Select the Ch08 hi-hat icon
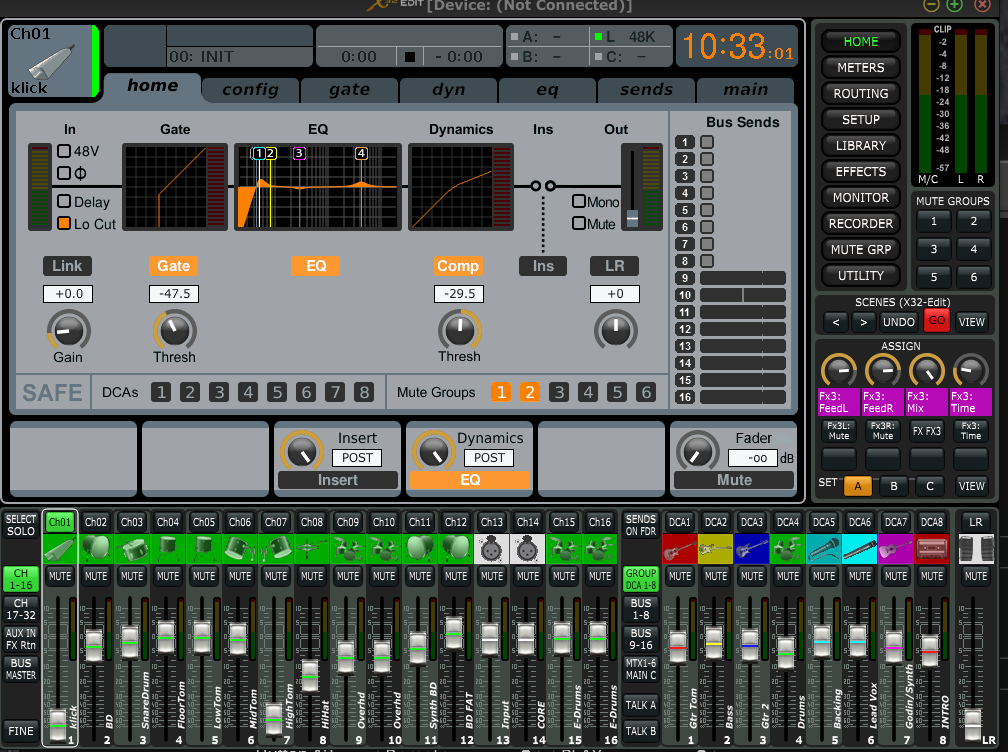Screen dimensions: 1008x752 click(312, 550)
